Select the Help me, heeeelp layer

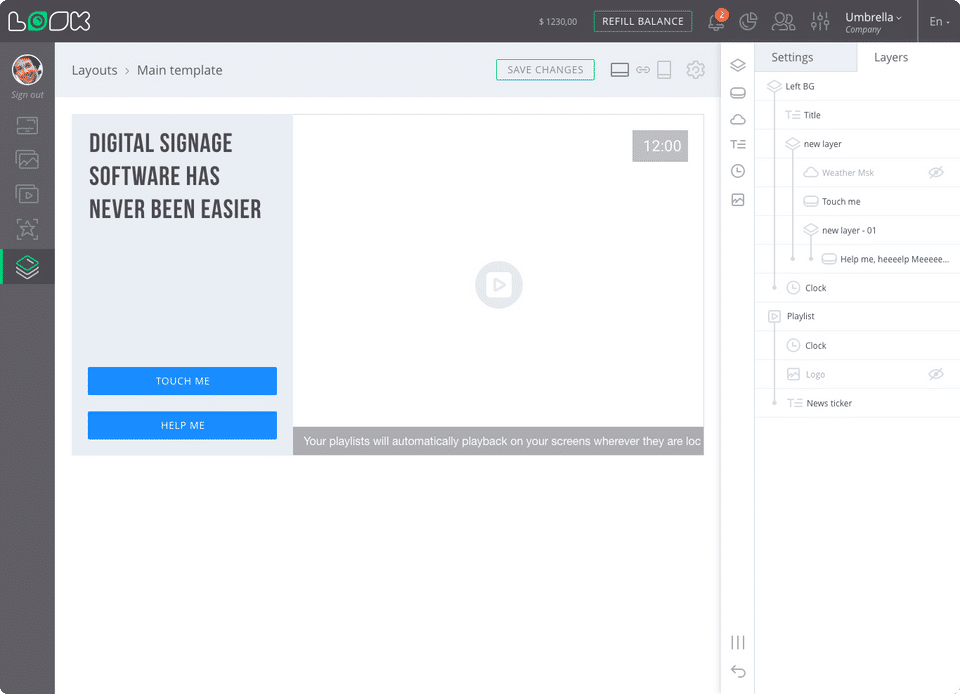(857, 259)
